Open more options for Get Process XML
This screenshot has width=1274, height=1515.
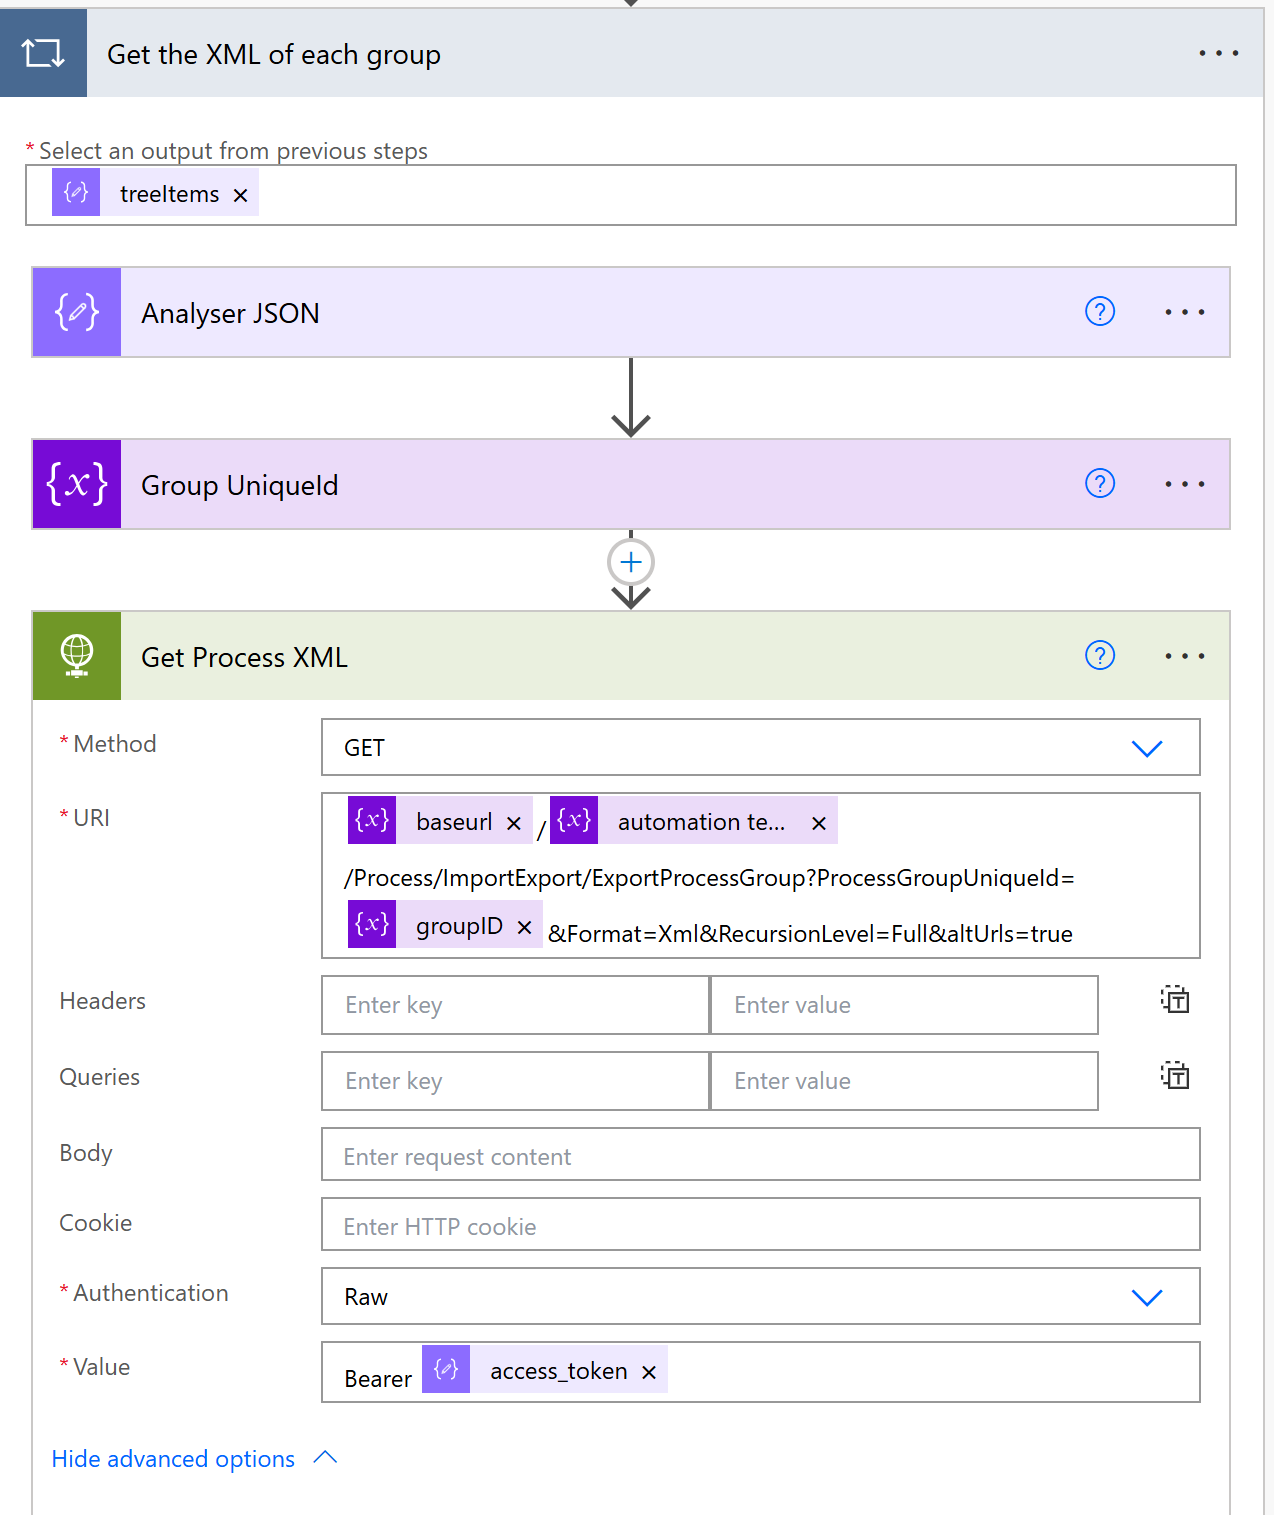(1185, 656)
